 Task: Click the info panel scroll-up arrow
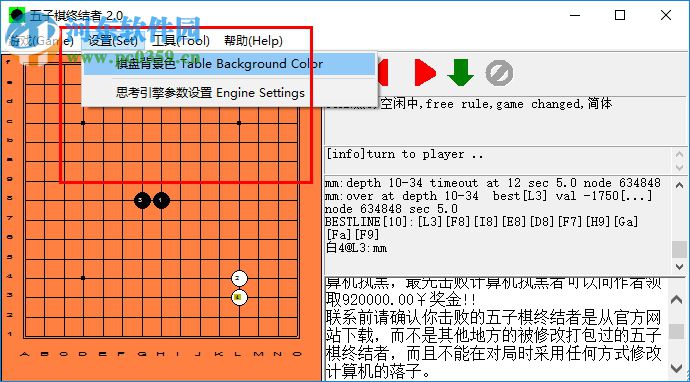(679, 155)
